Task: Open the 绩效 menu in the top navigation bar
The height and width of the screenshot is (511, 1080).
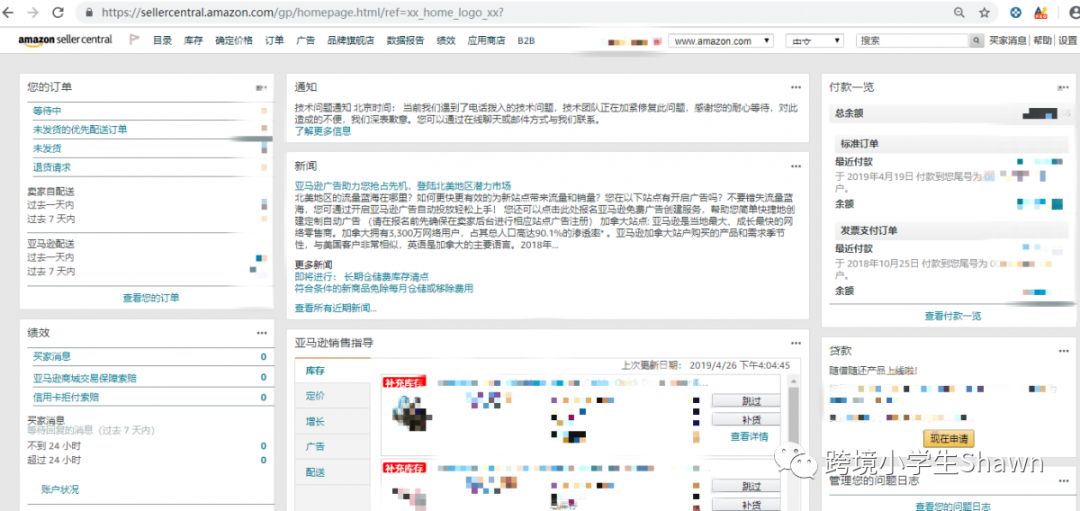Action: [x=446, y=41]
